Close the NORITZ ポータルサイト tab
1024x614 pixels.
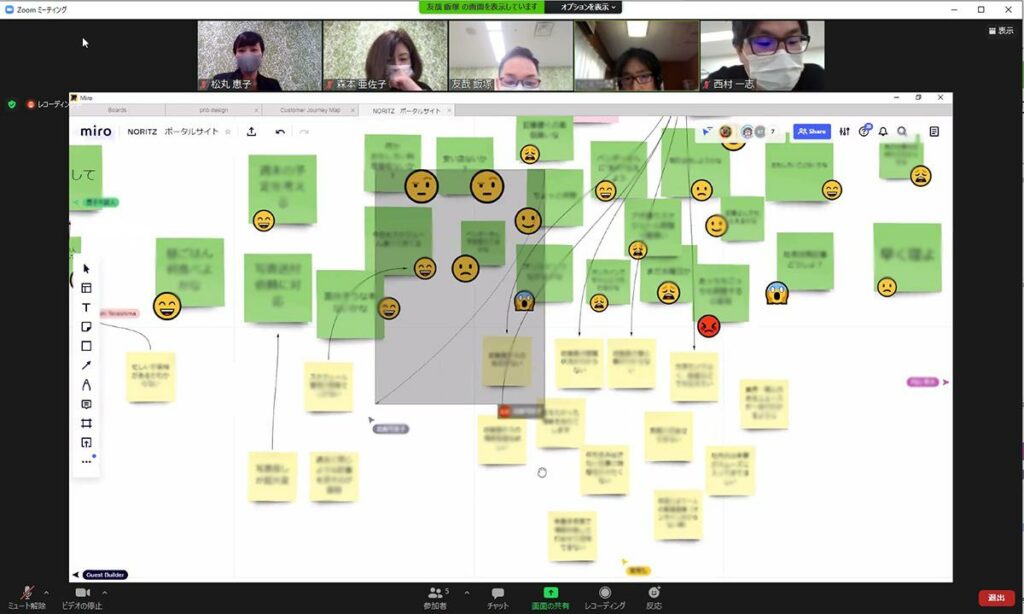449,110
